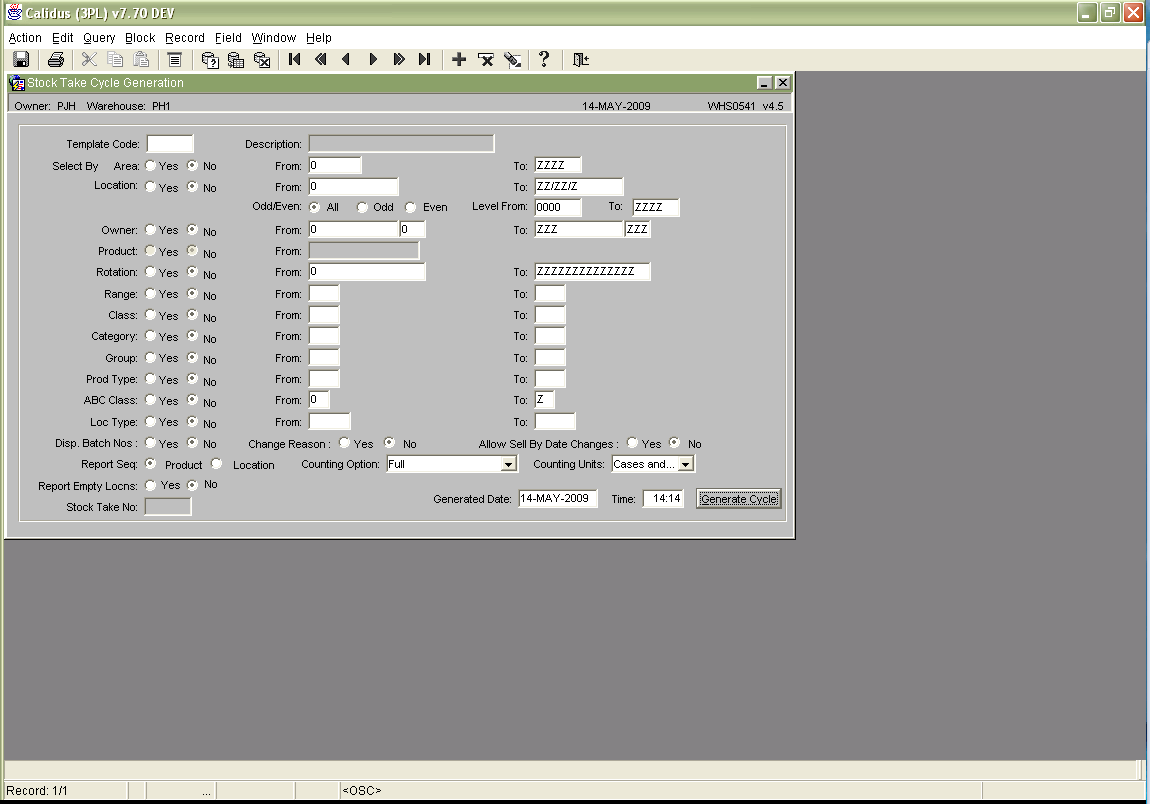Go to previous record arrow
1150x804 pixels.
346,59
